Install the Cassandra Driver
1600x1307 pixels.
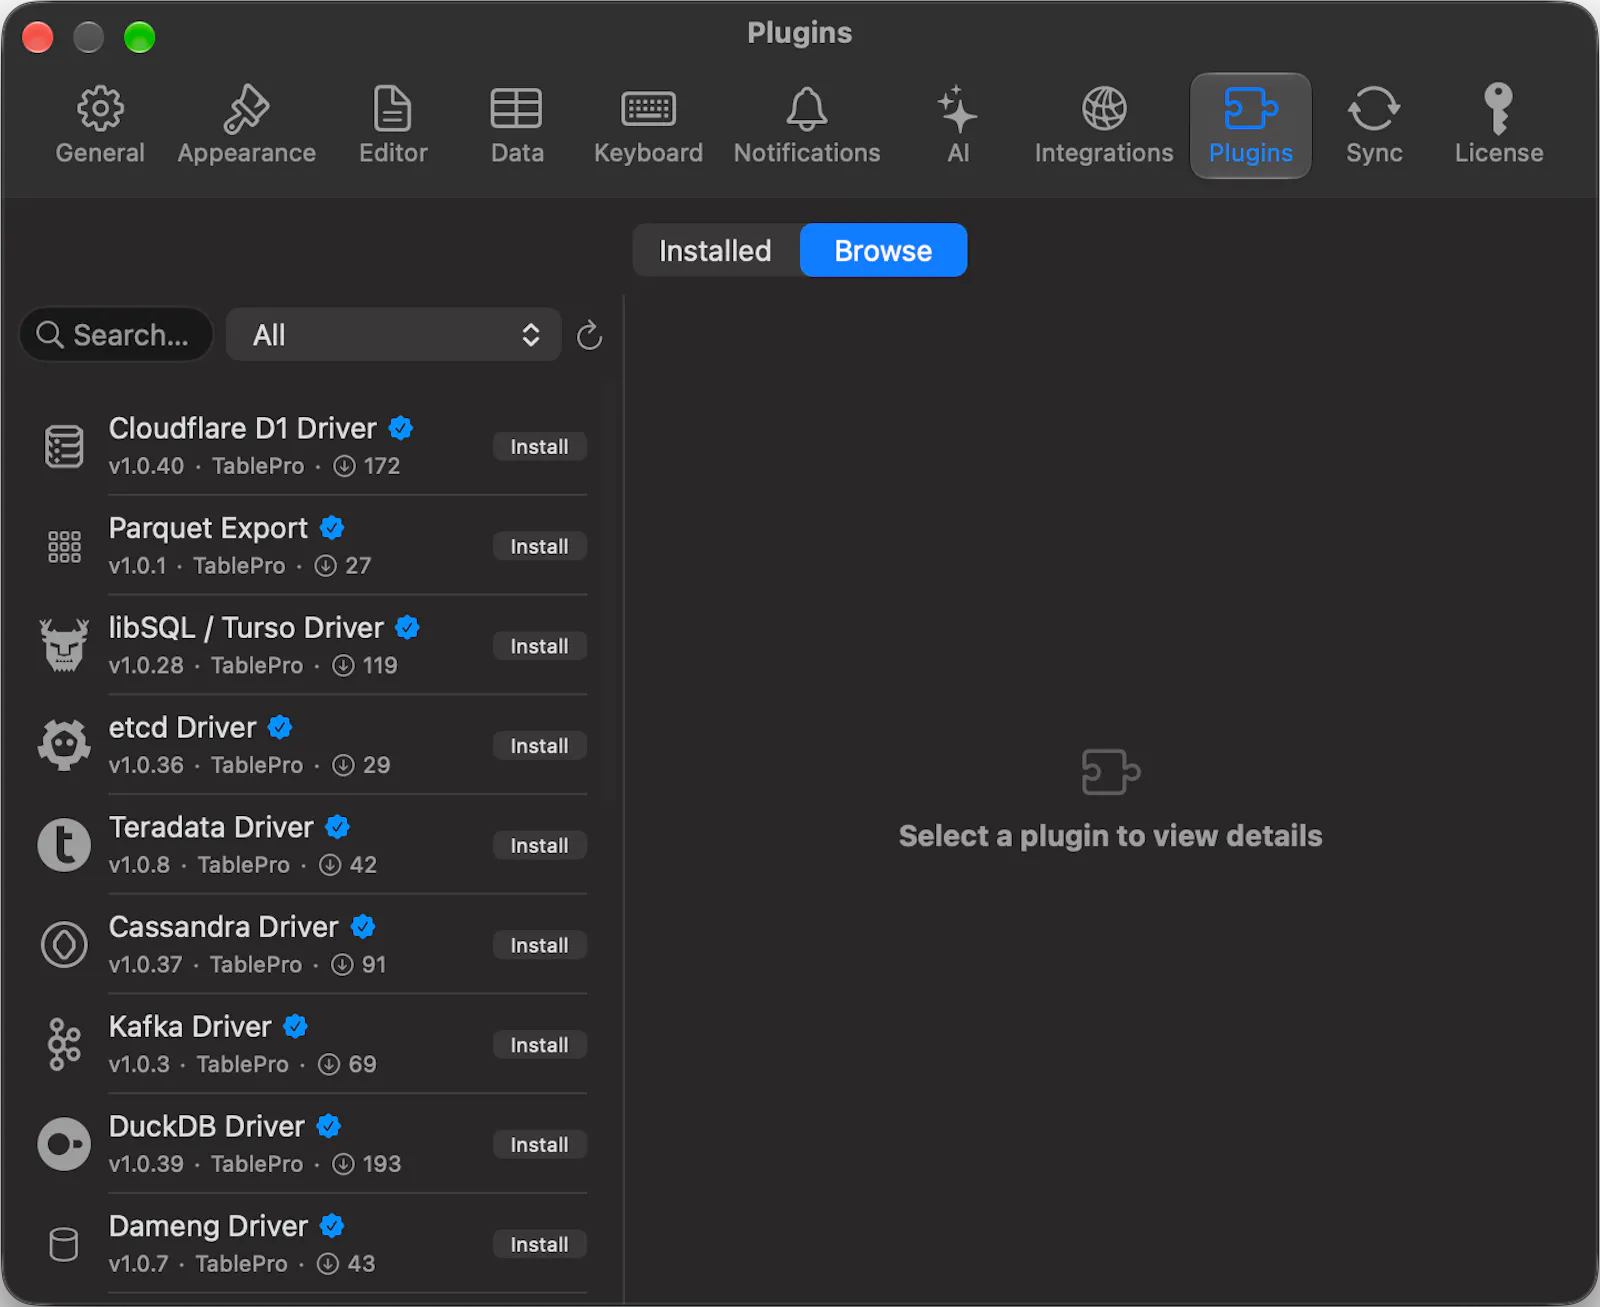click(539, 945)
